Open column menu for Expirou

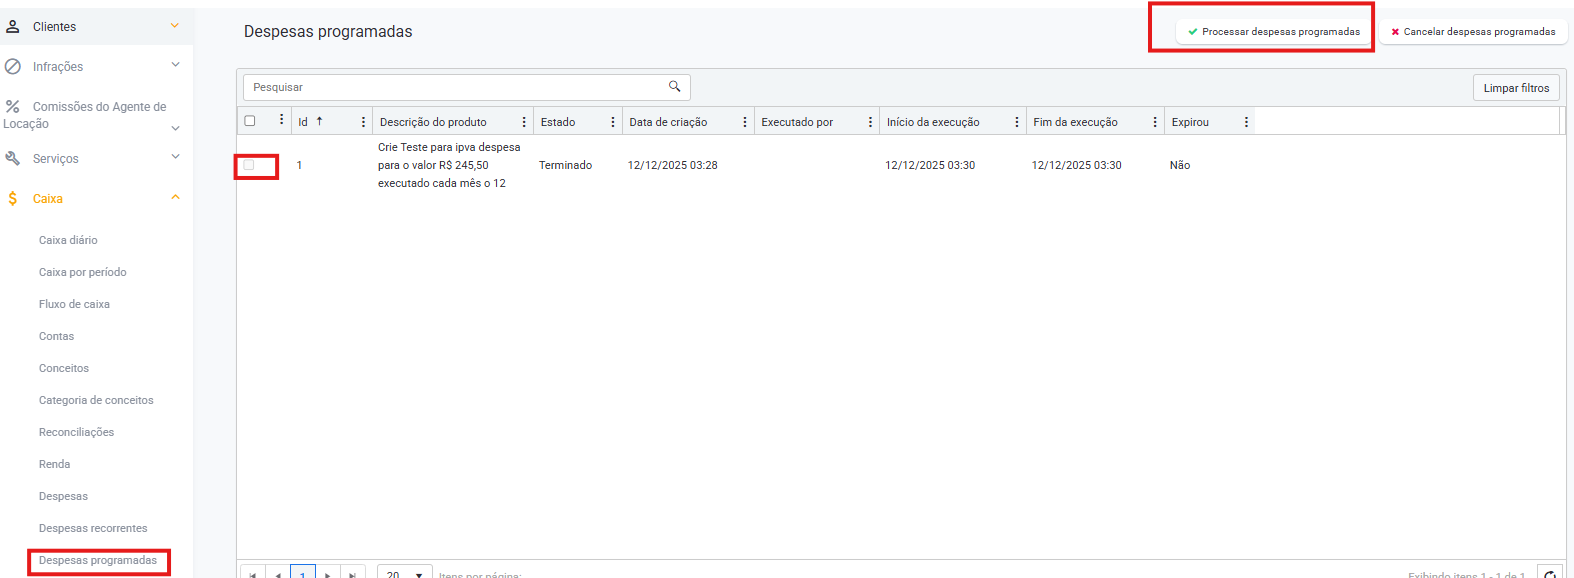tap(1246, 122)
